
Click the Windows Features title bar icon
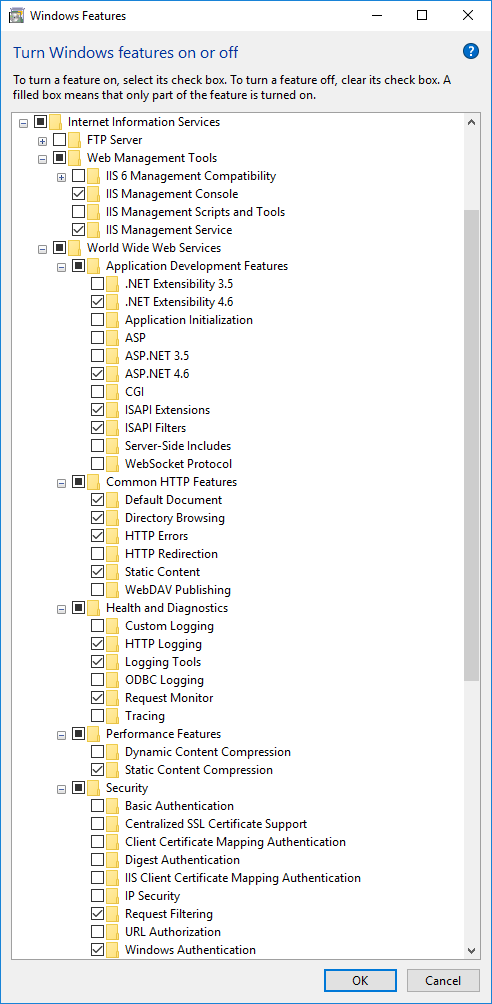[x=16, y=16]
